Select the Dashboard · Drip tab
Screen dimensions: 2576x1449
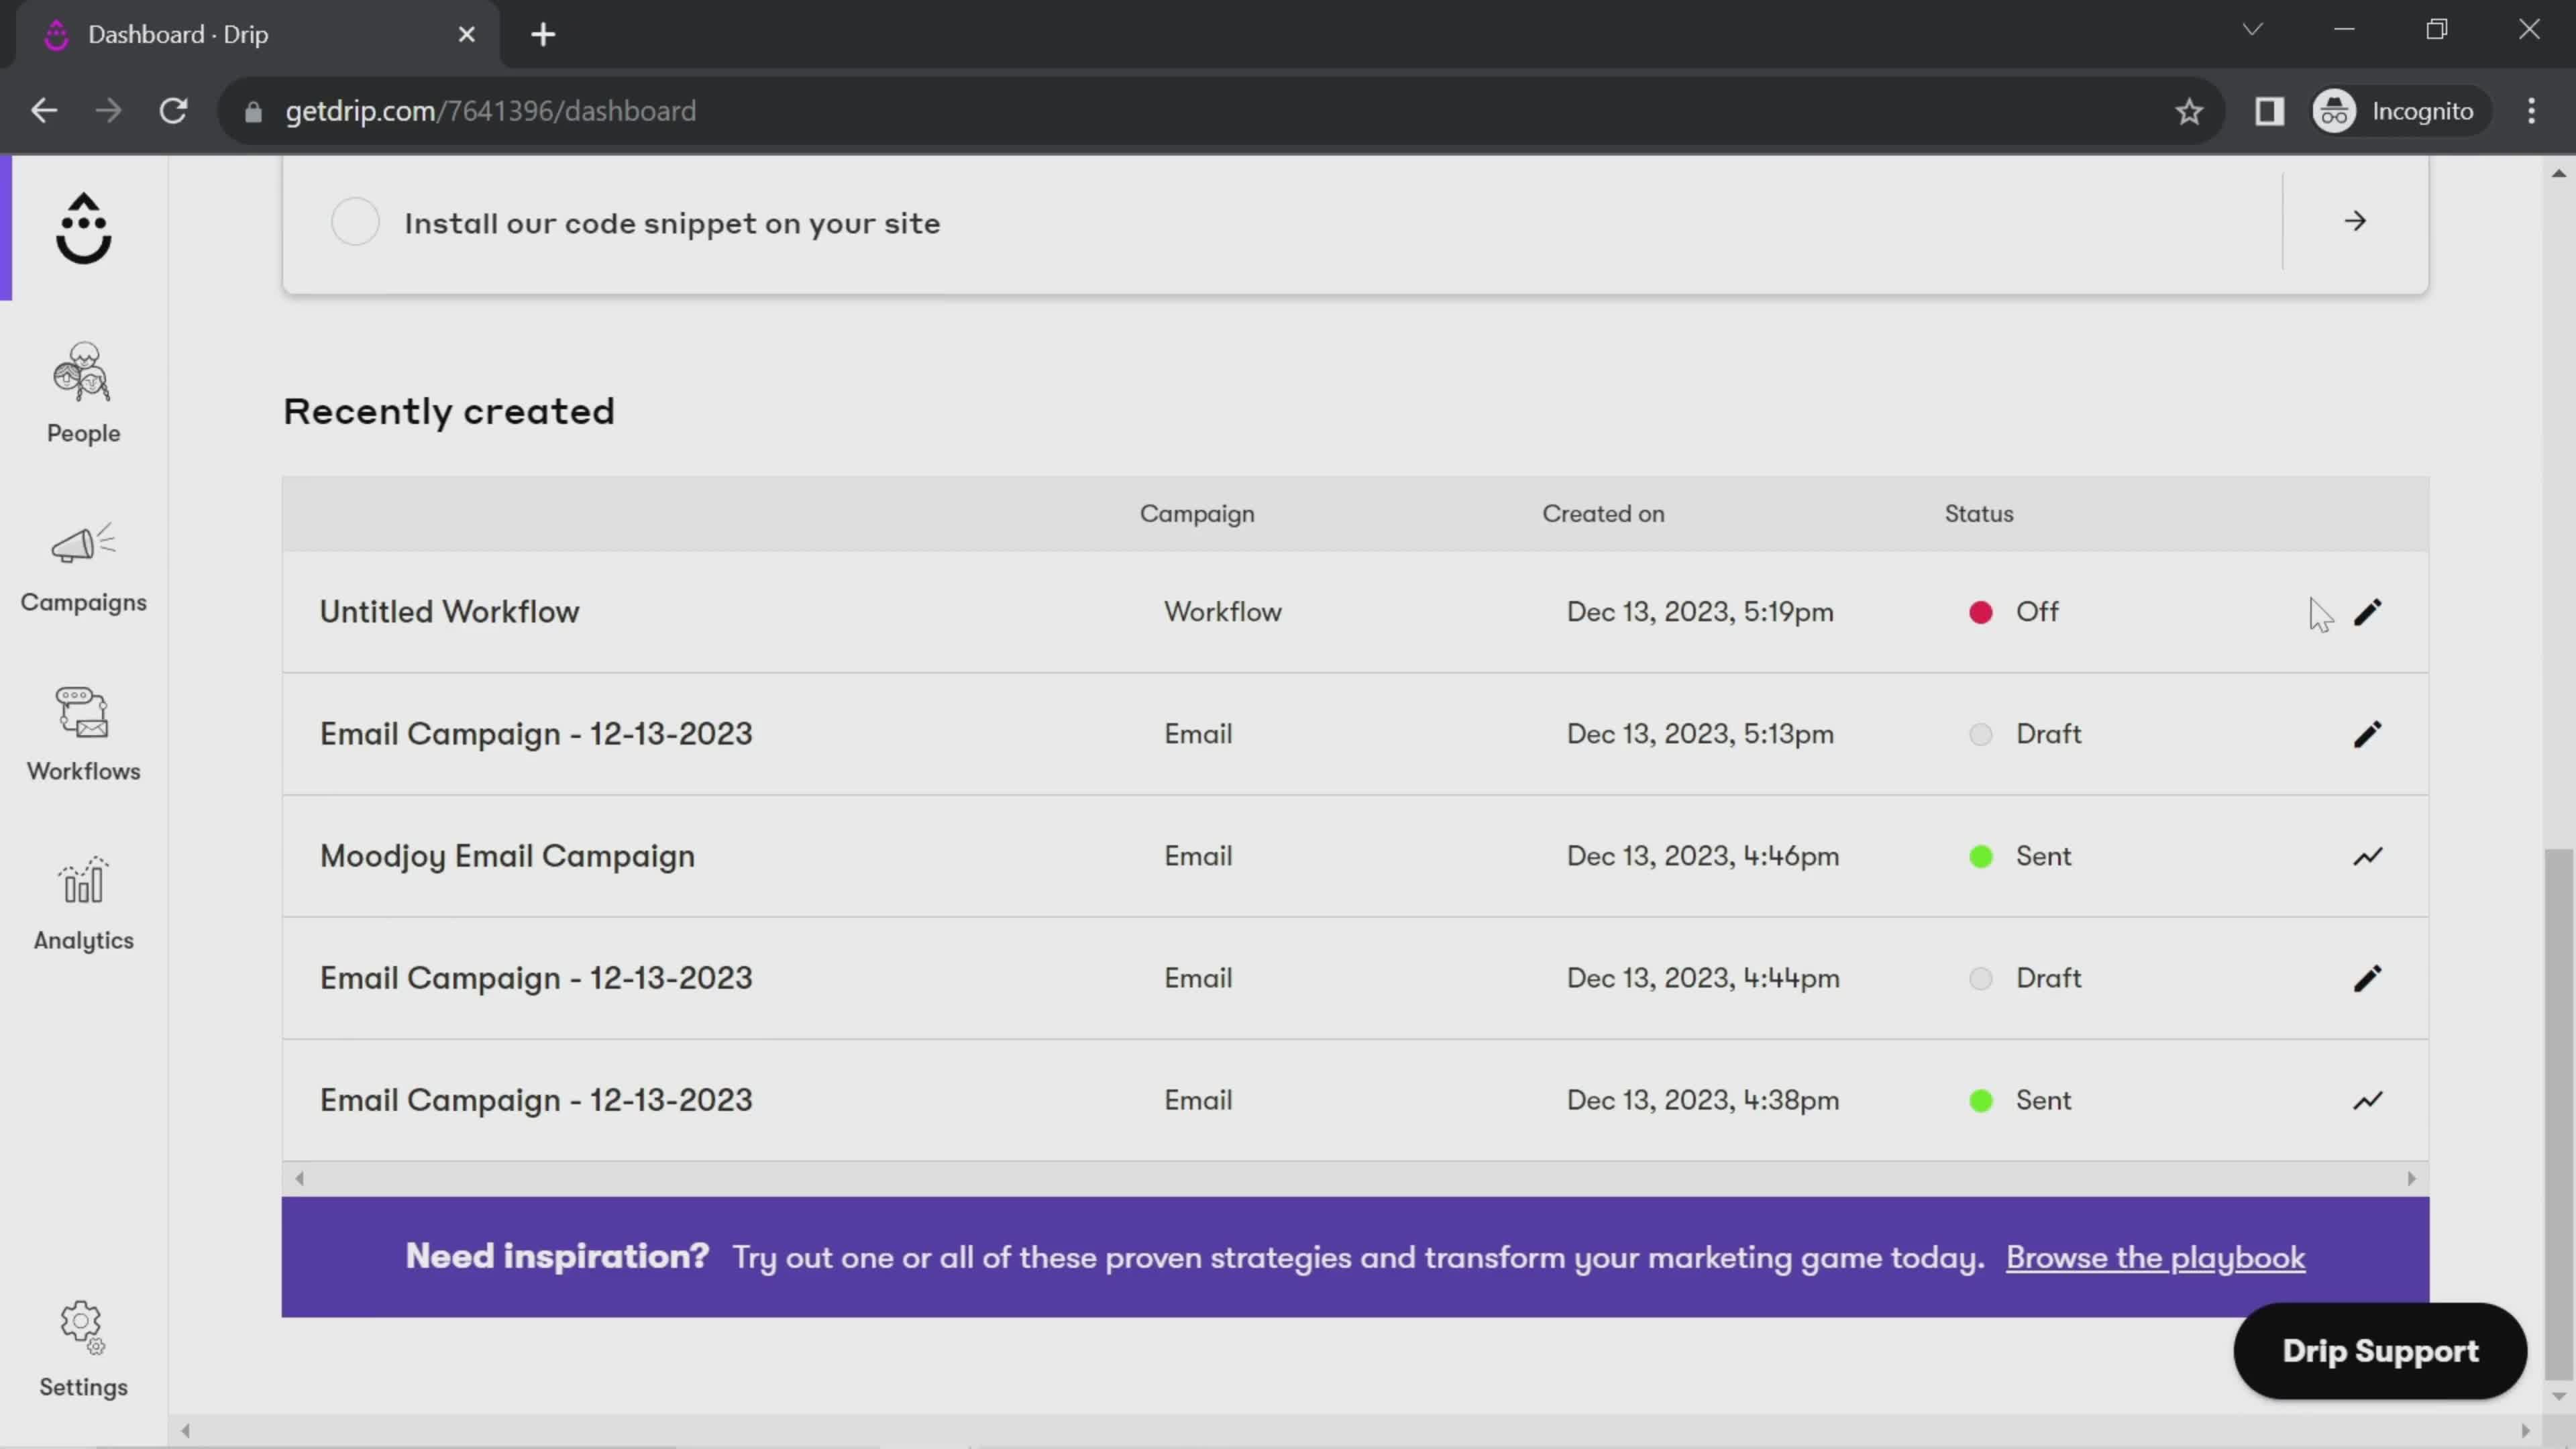(257, 35)
